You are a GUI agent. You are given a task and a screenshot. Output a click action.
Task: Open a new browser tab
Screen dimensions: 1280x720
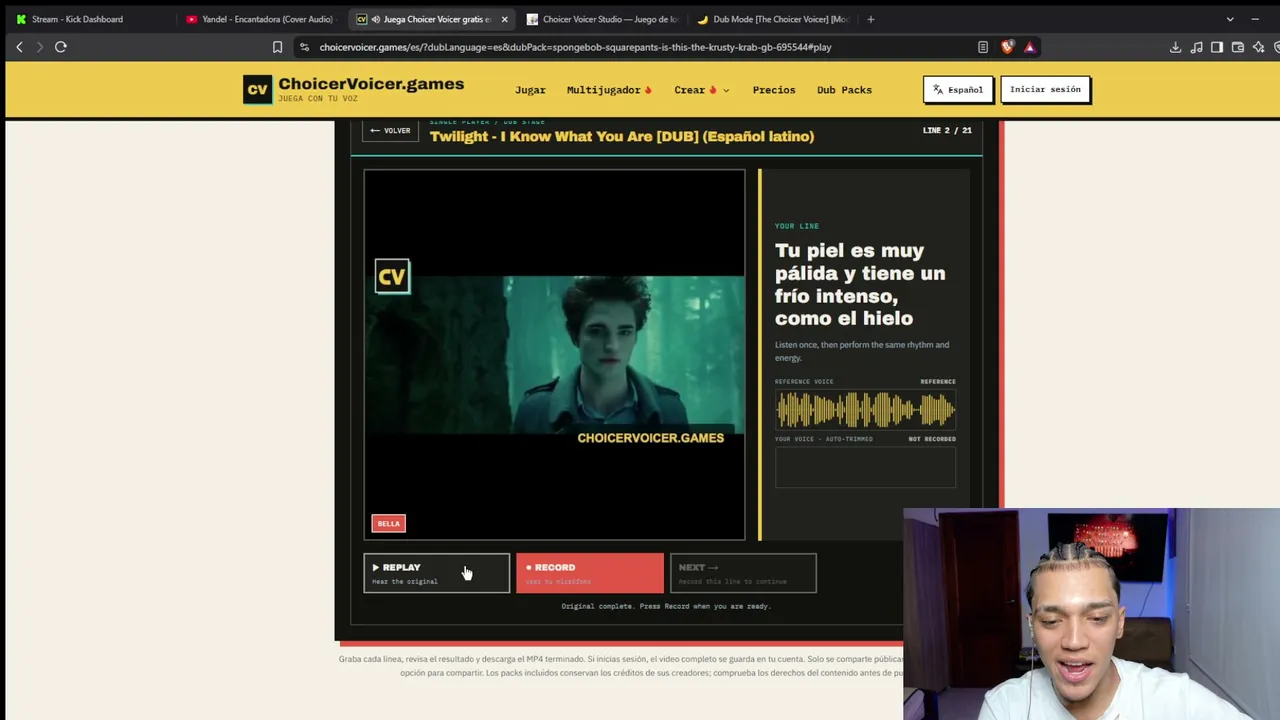point(871,19)
